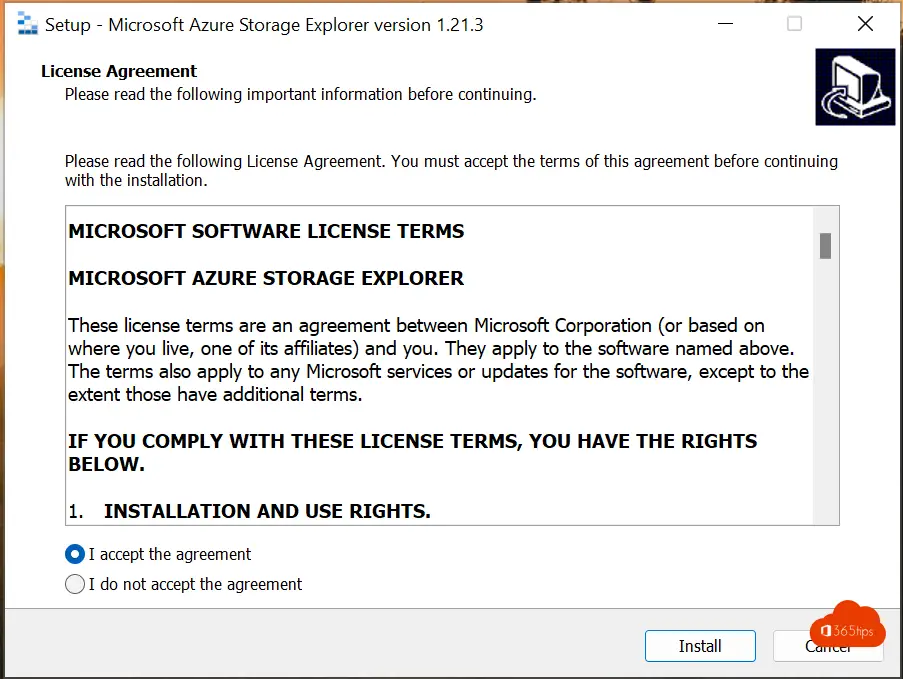Viewport: 903px width, 679px height.
Task: Click '1. INSTALLATION AND USE RIGHTS.' line
Action: (x=249, y=511)
